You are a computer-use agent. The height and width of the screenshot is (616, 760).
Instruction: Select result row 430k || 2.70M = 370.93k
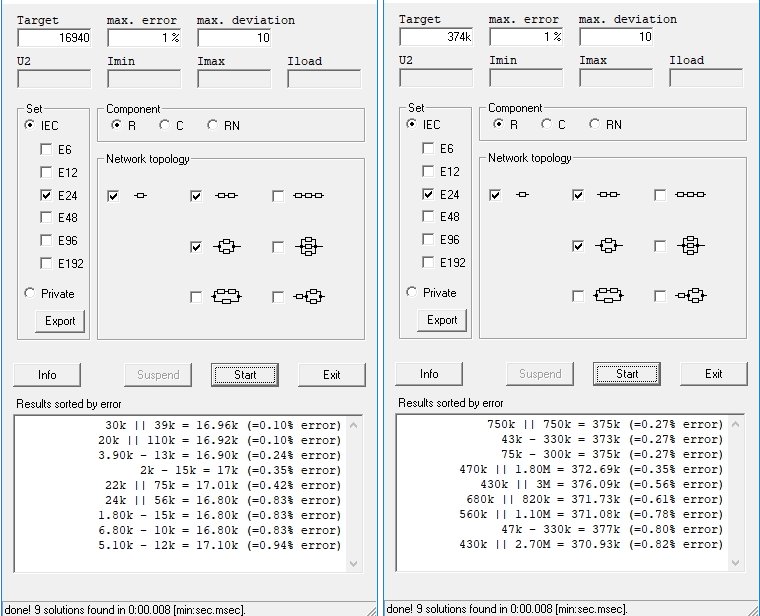591,545
